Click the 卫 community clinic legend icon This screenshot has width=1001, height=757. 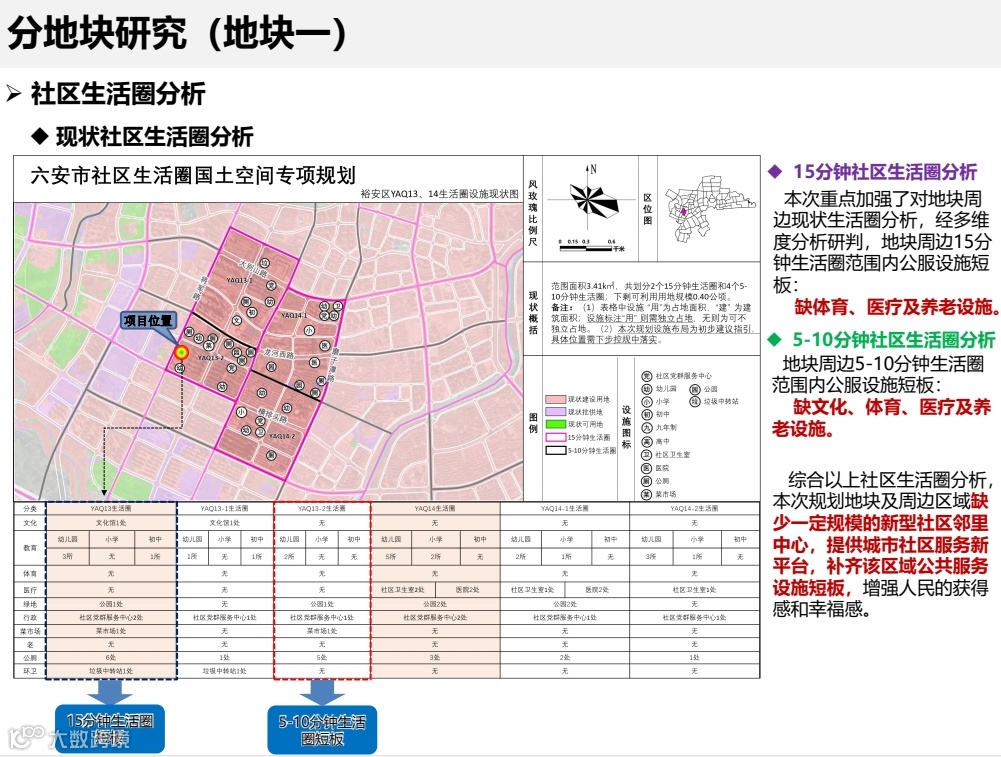(647, 454)
